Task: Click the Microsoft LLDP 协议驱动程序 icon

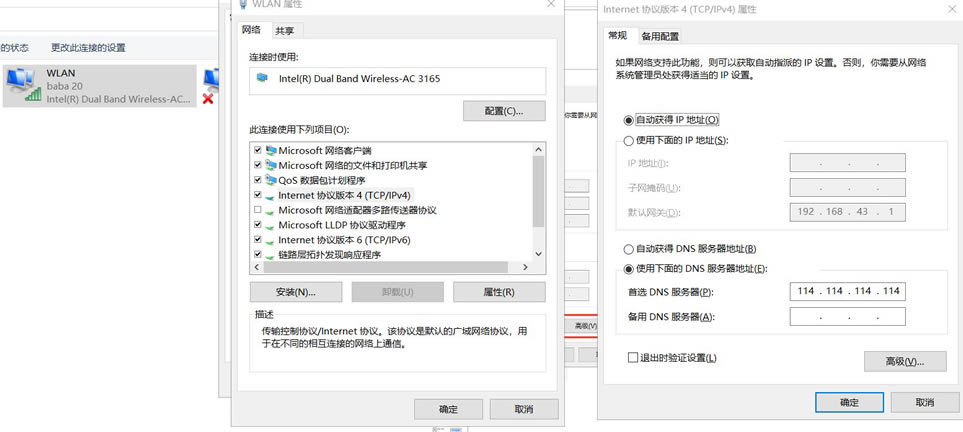Action: [x=271, y=226]
